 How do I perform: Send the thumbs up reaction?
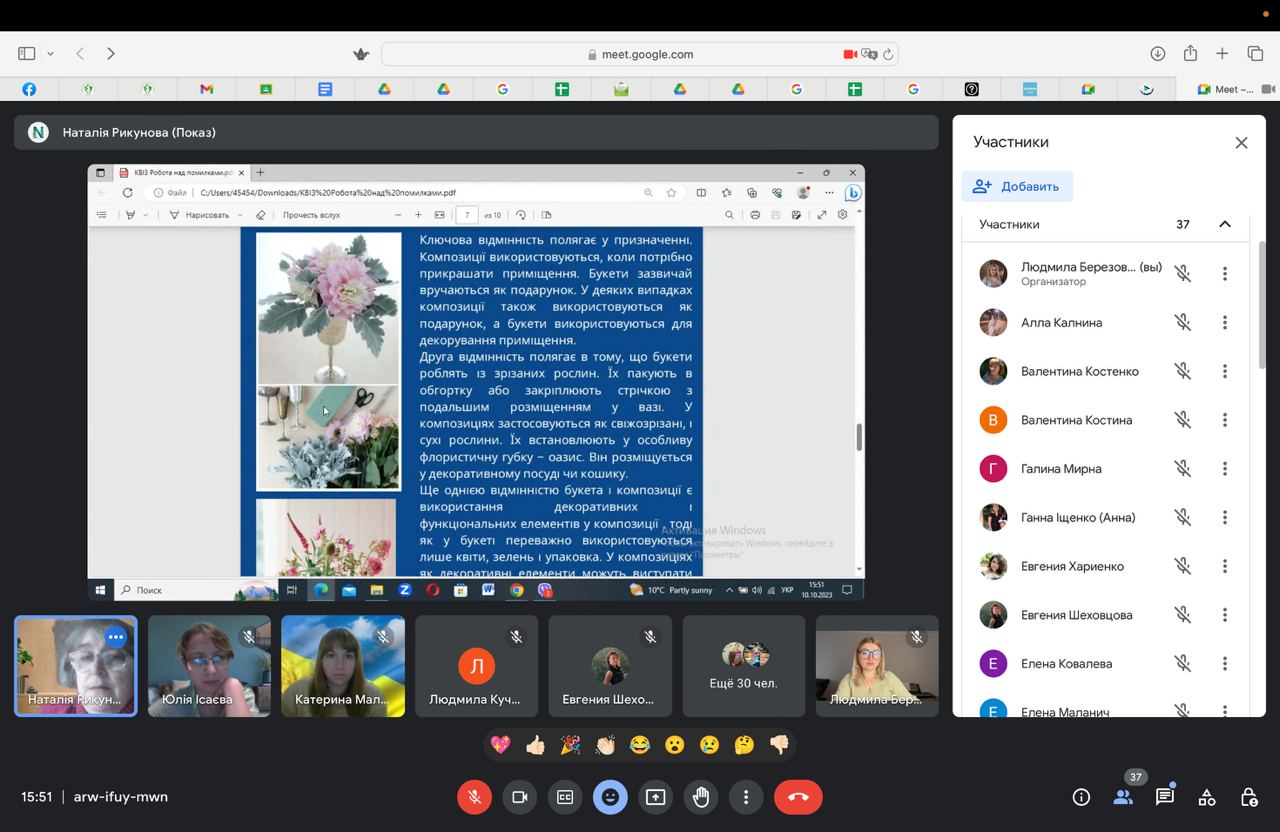pos(535,745)
